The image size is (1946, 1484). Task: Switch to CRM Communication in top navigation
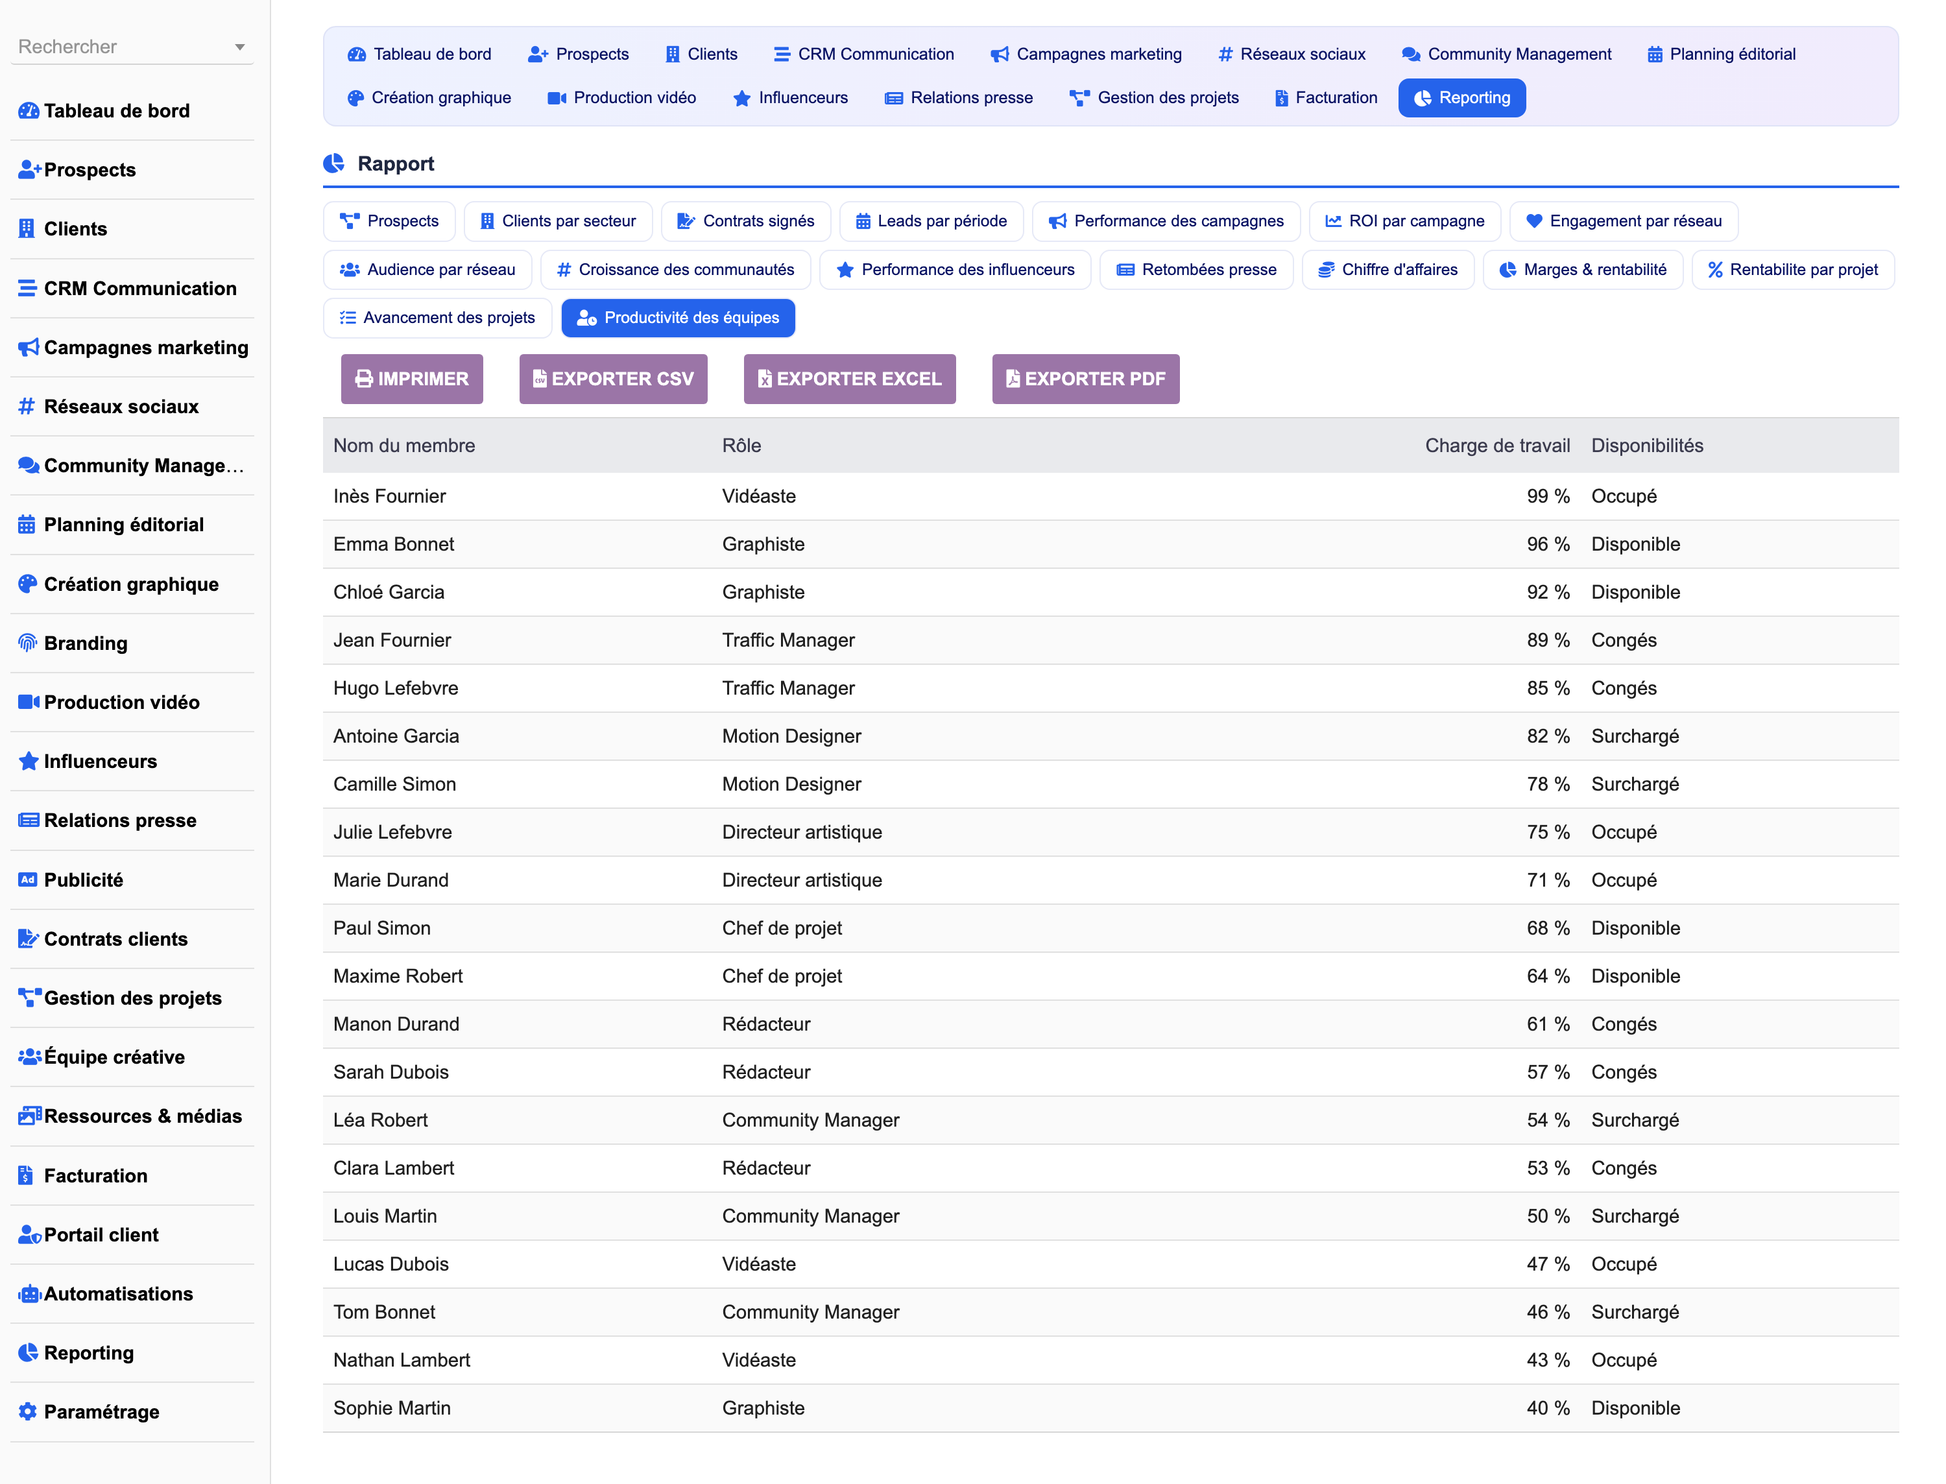864,54
